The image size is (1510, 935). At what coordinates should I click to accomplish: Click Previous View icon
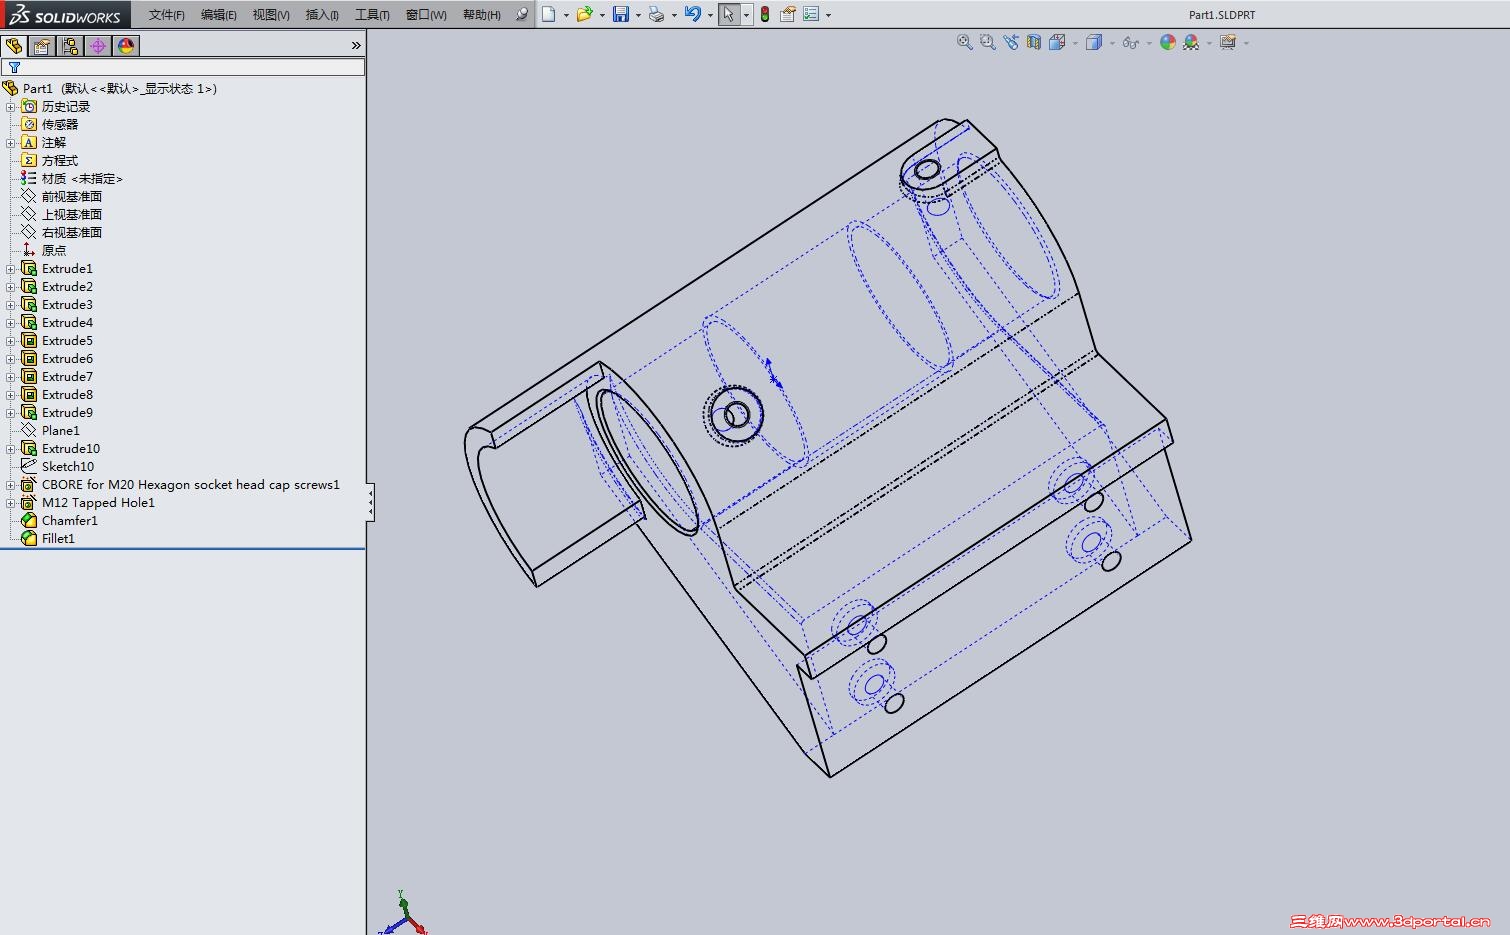[1011, 42]
